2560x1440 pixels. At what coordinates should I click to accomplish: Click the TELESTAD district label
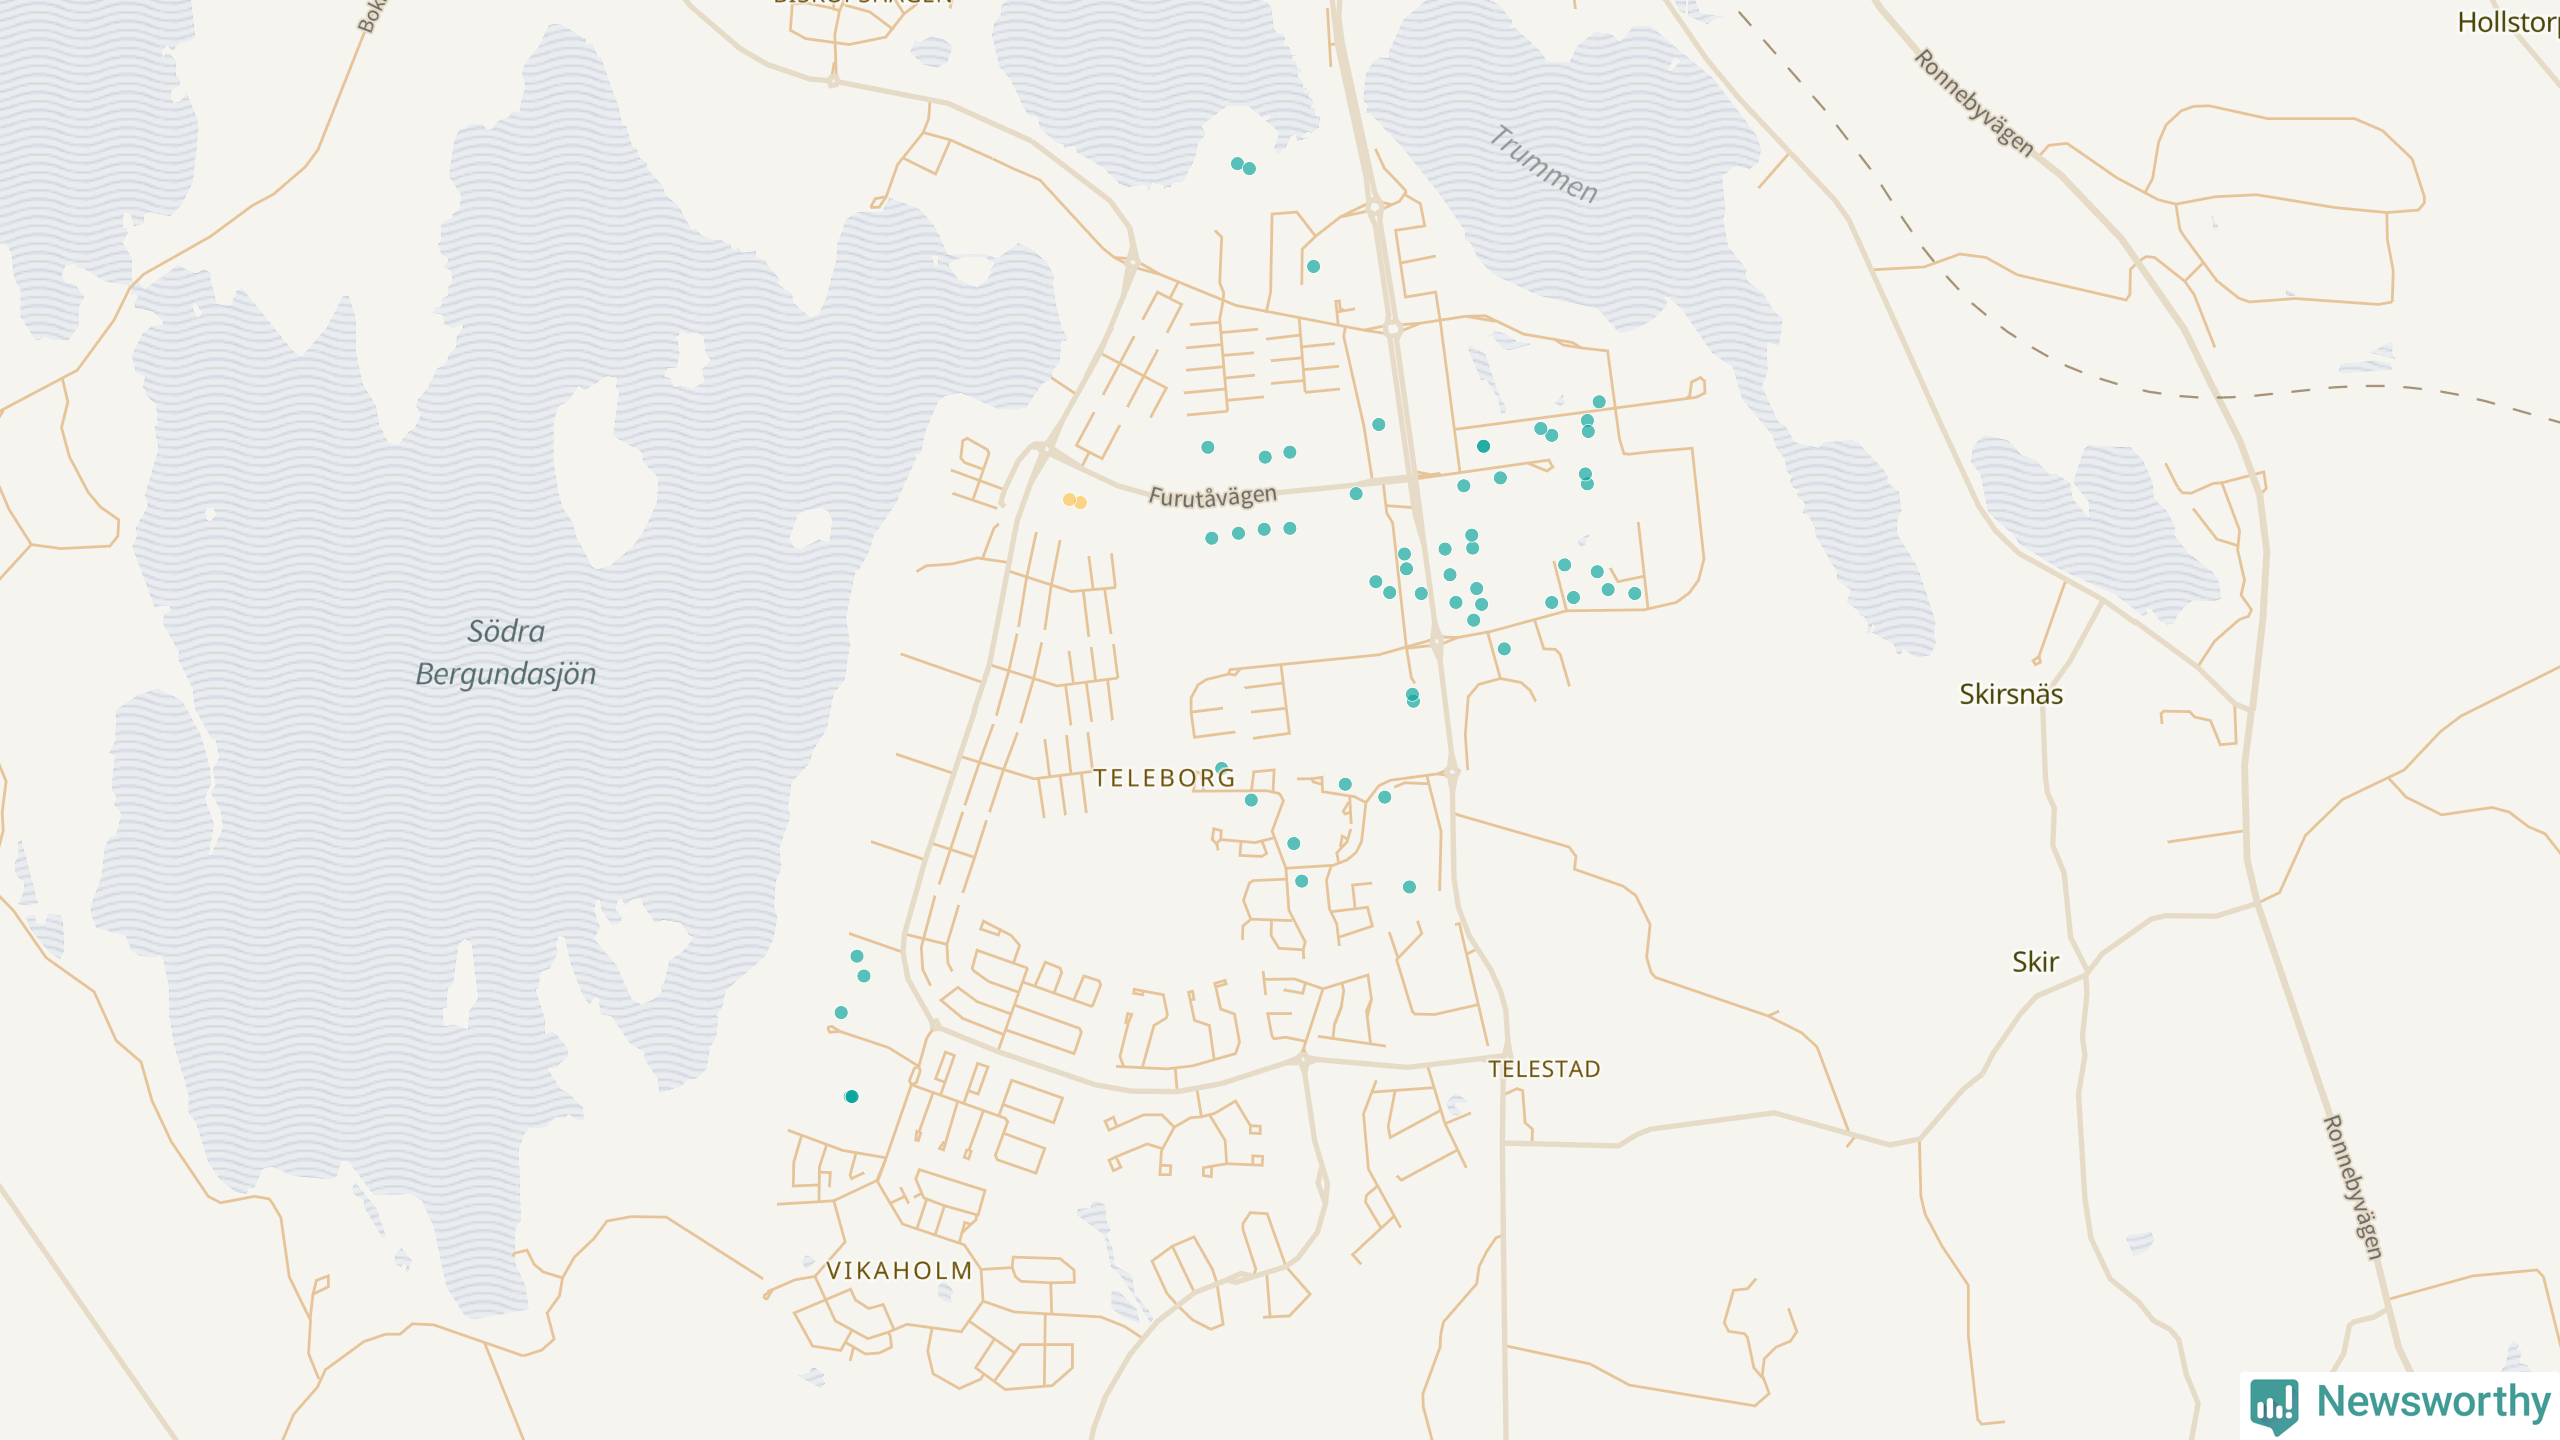click(1544, 1069)
